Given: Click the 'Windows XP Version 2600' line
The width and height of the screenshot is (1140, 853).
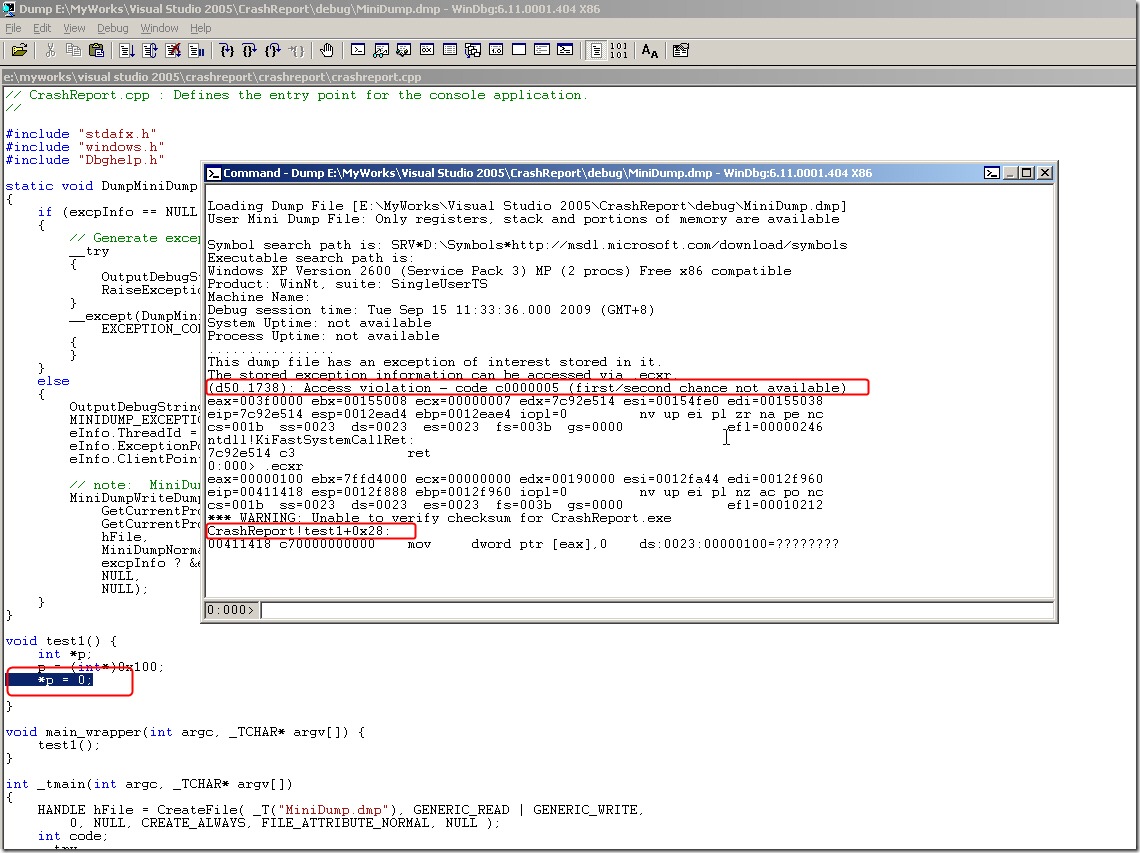Looking at the screenshot, I should (499, 271).
